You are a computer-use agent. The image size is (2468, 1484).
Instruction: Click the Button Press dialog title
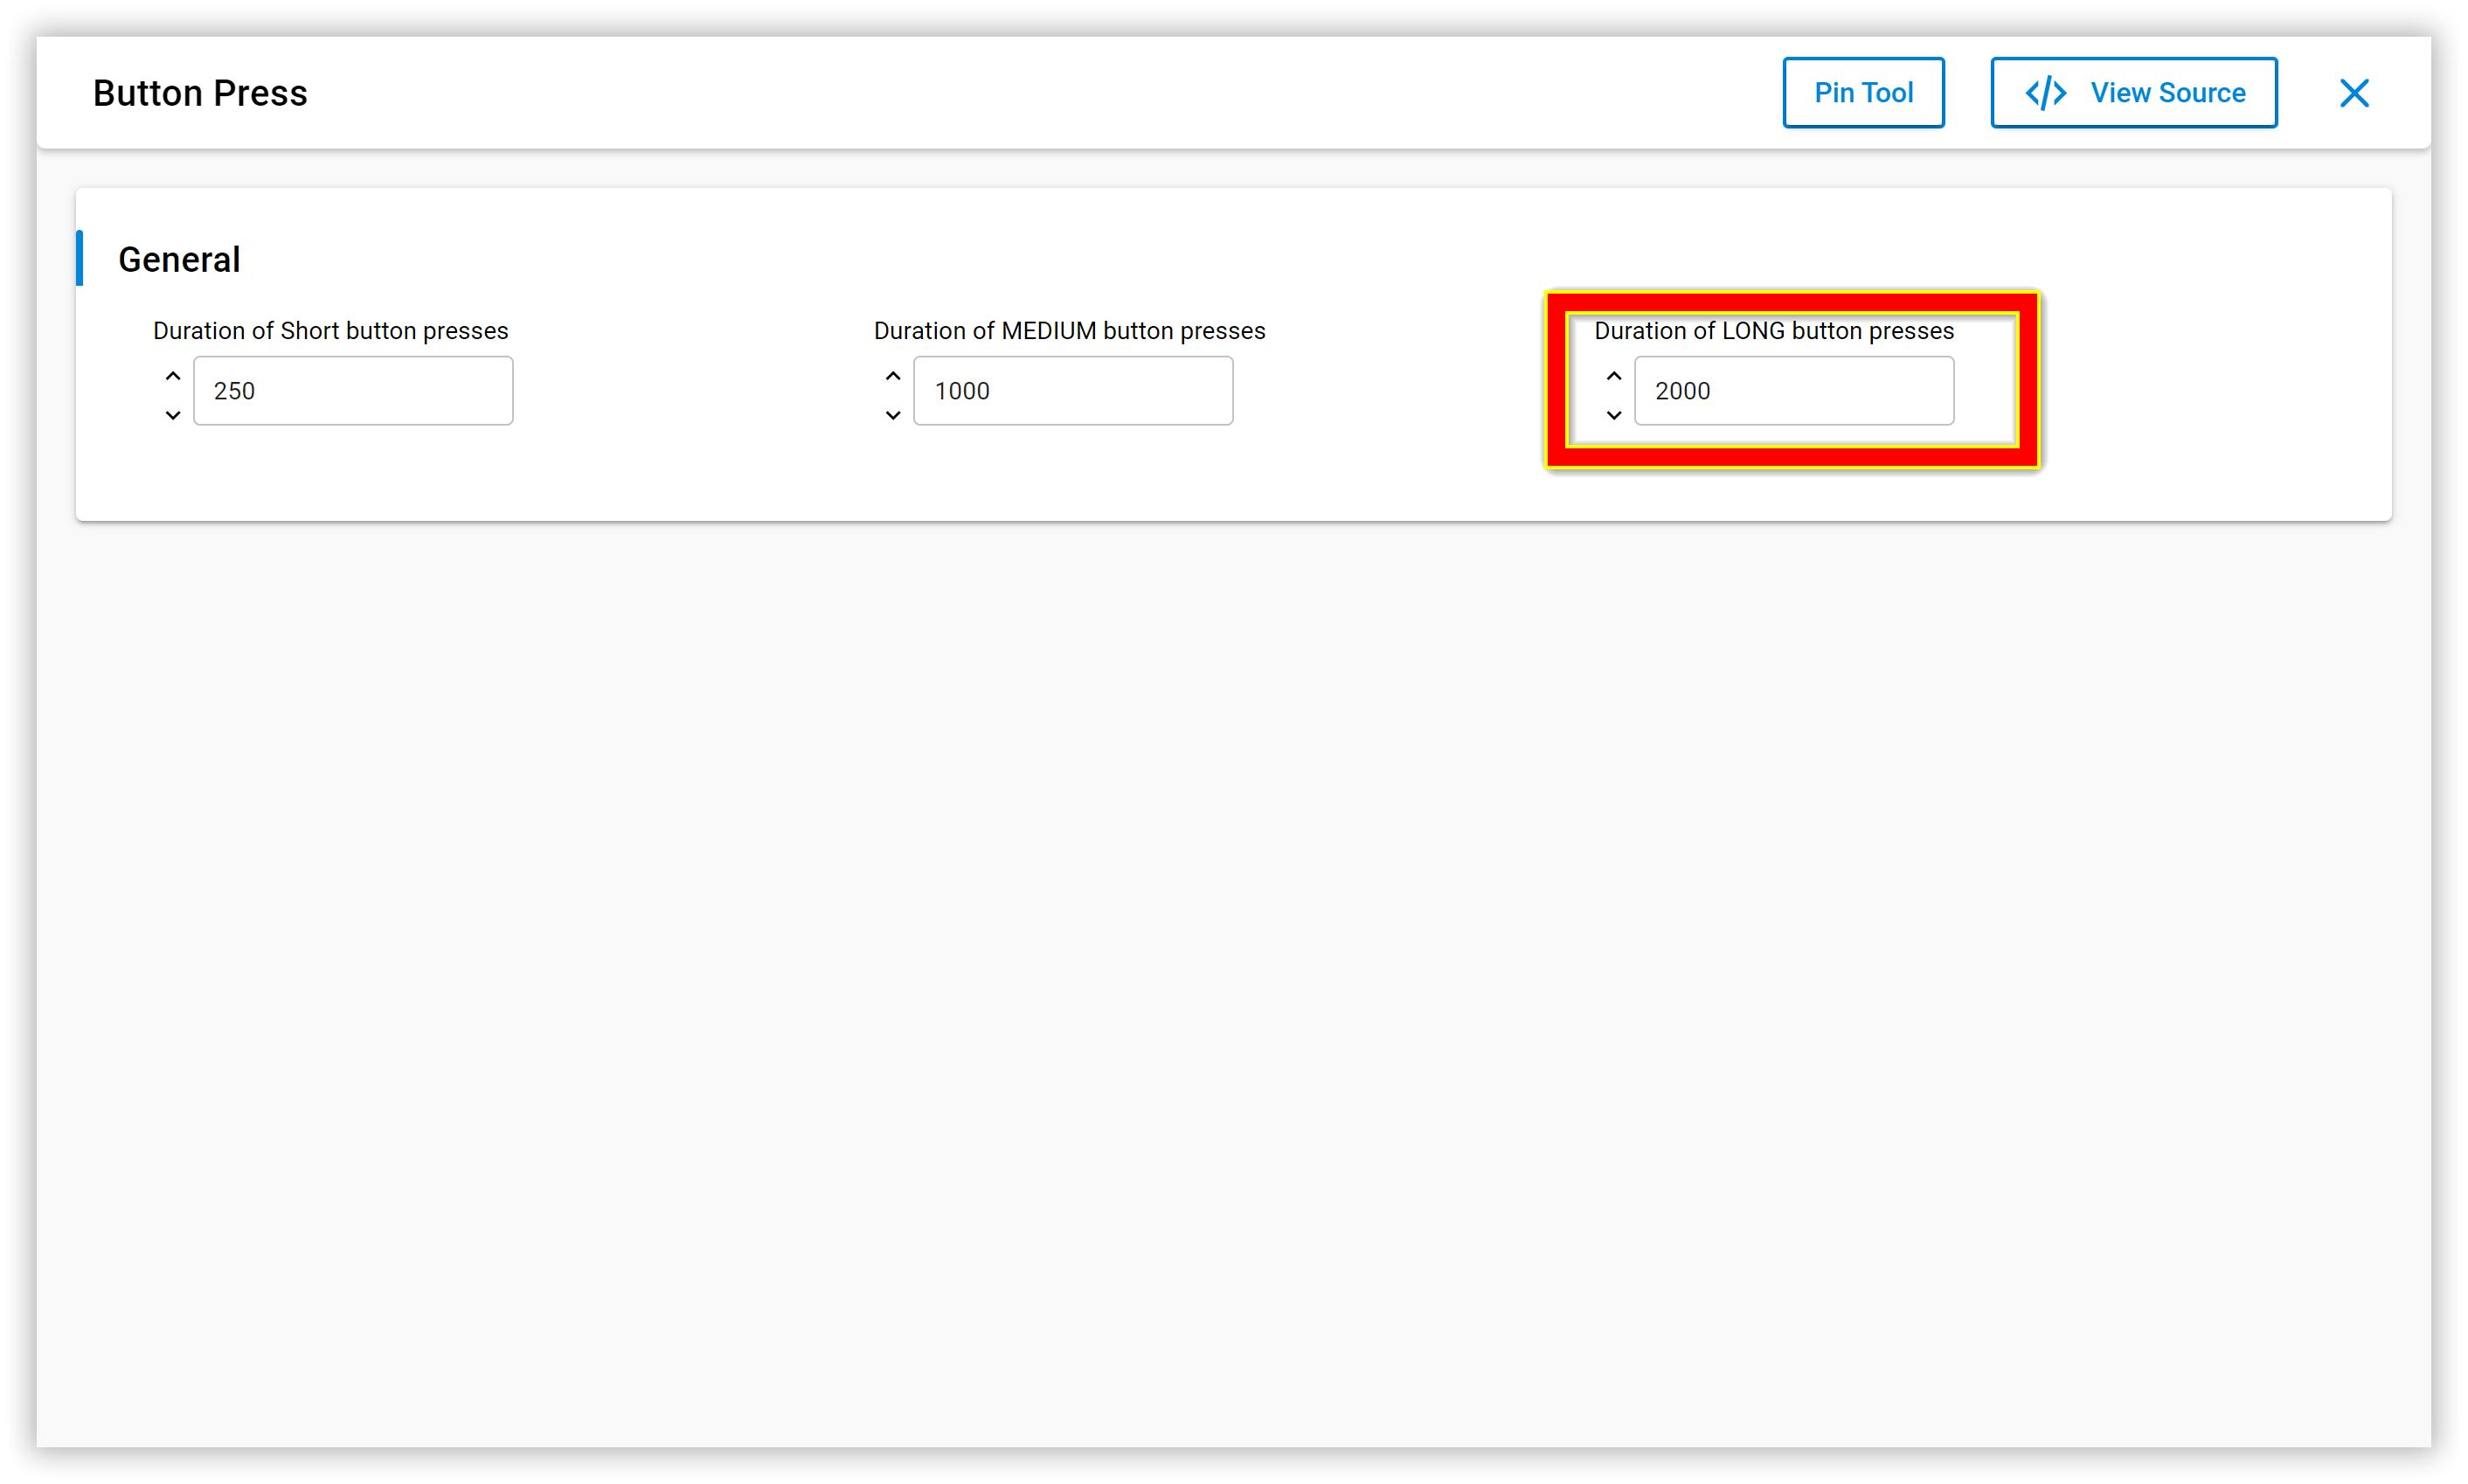click(x=200, y=93)
